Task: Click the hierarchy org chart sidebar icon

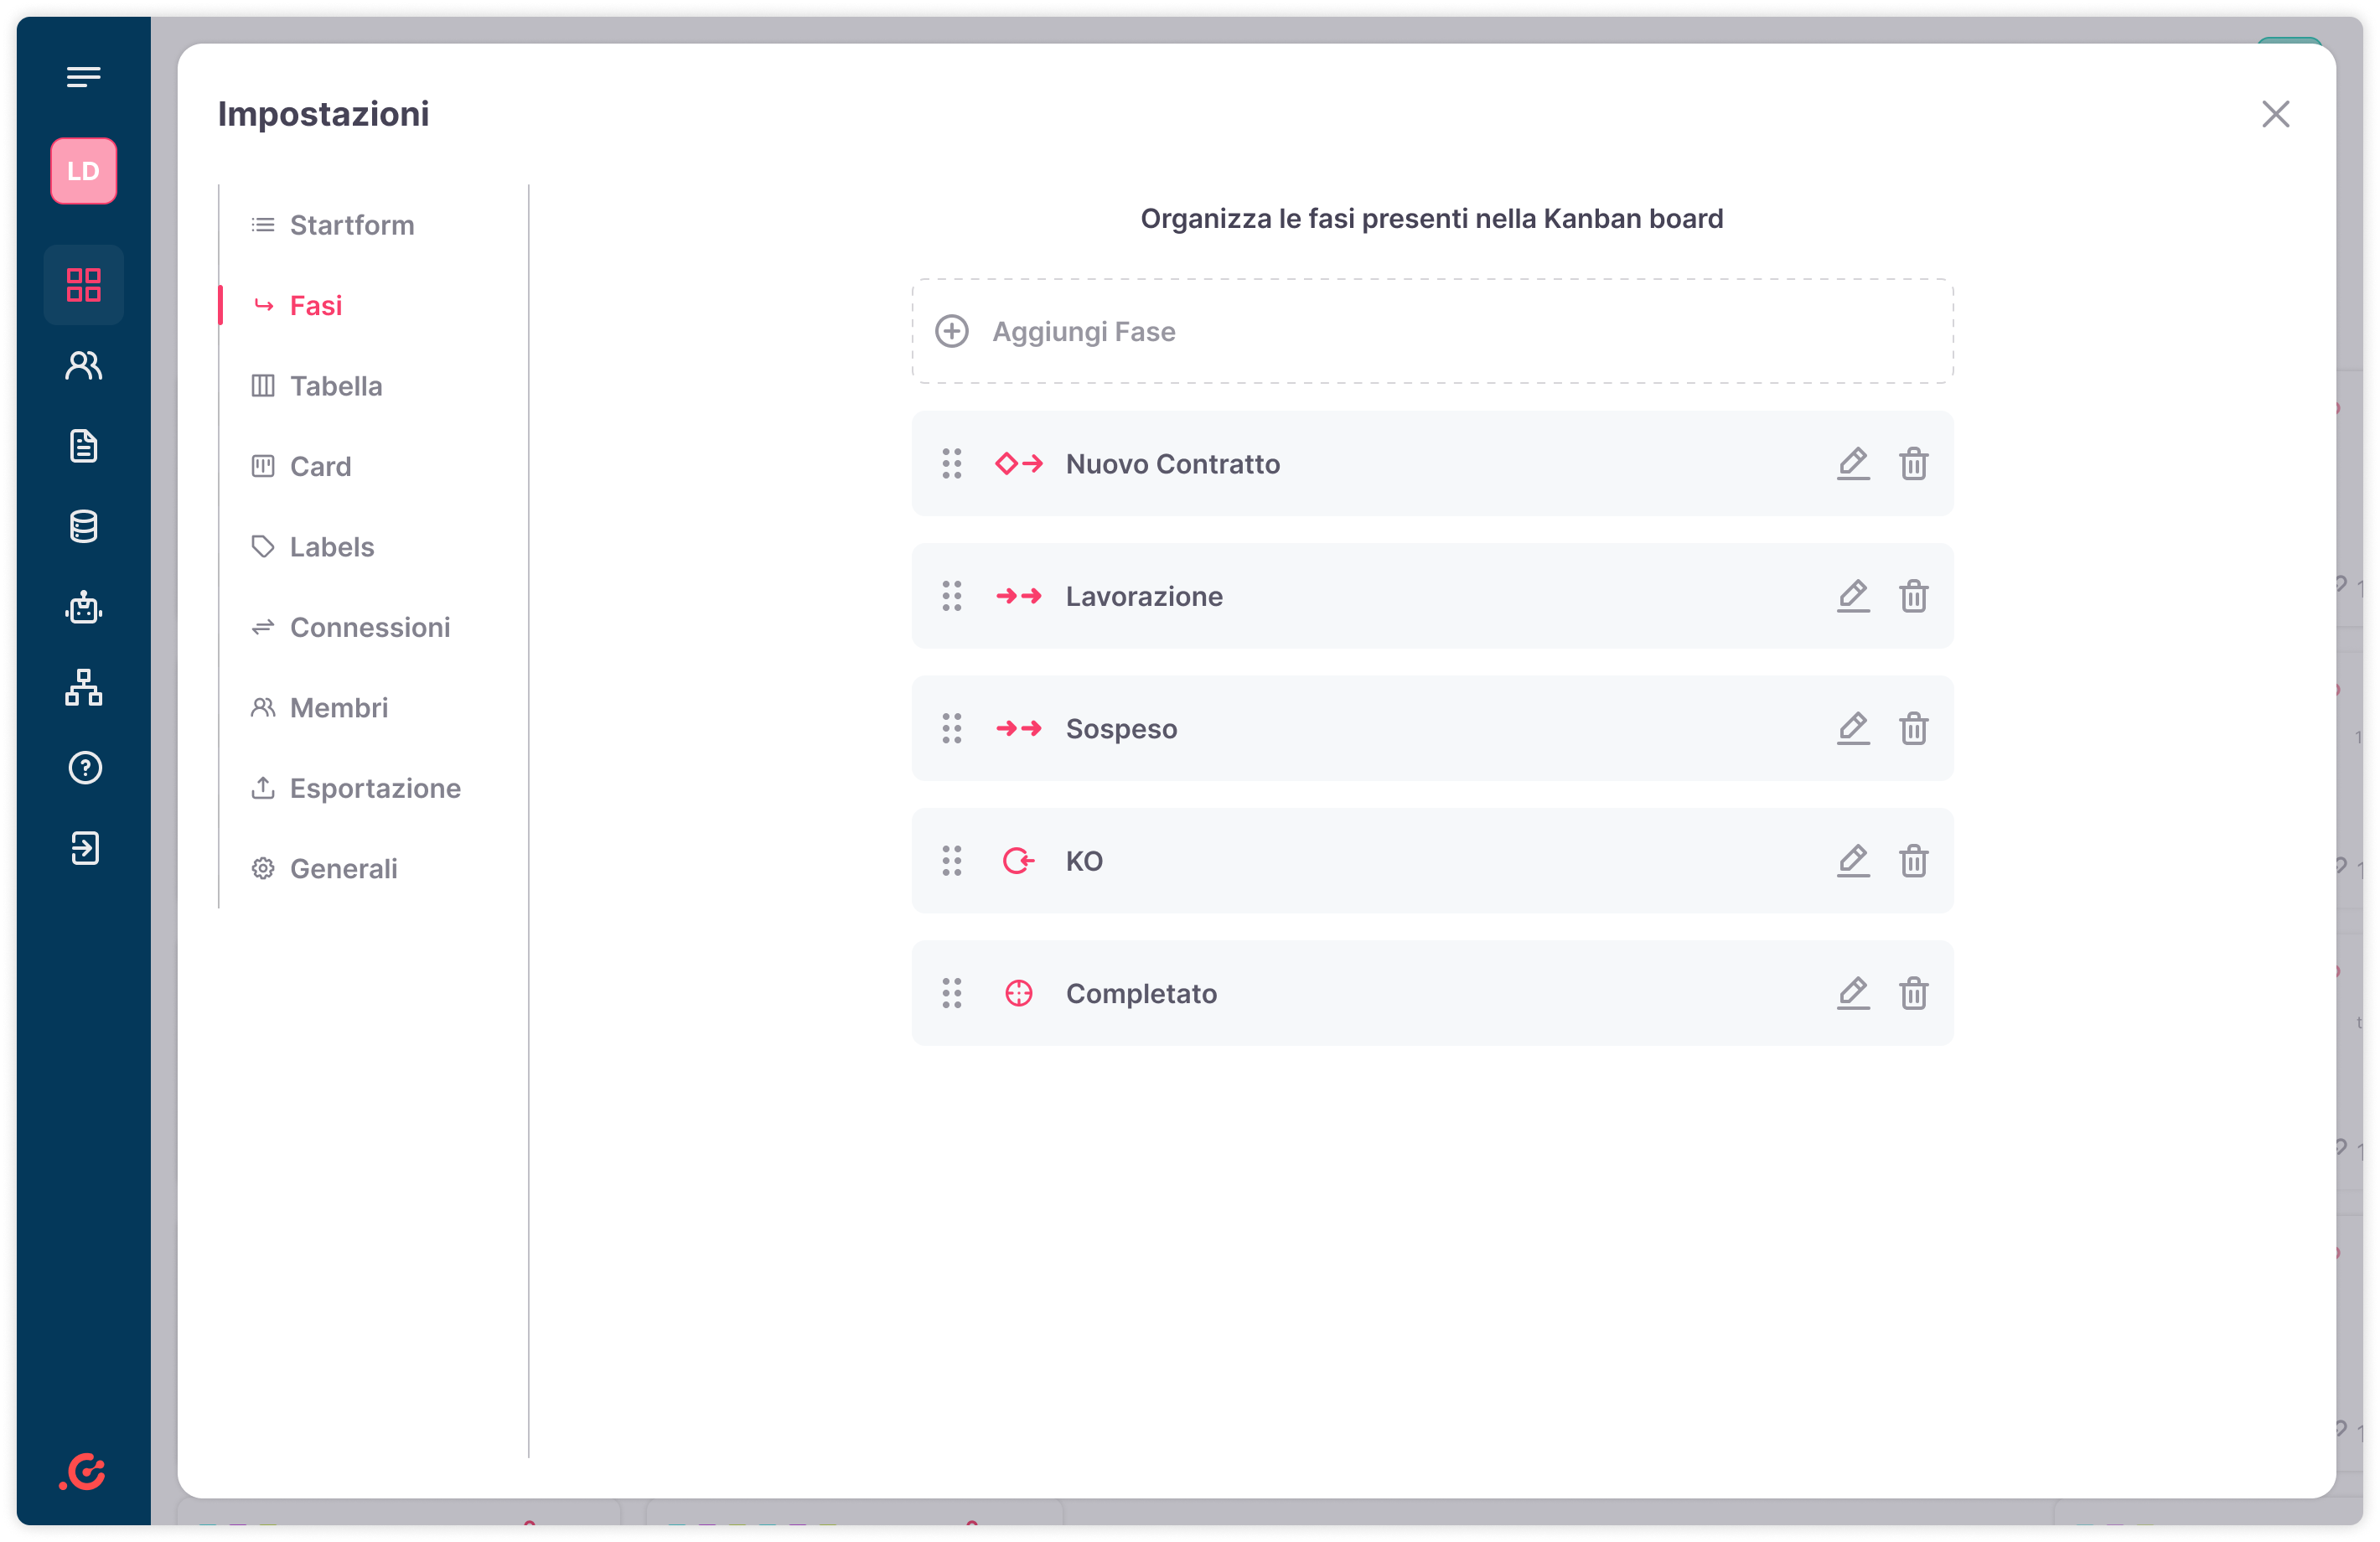Action: [84, 688]
